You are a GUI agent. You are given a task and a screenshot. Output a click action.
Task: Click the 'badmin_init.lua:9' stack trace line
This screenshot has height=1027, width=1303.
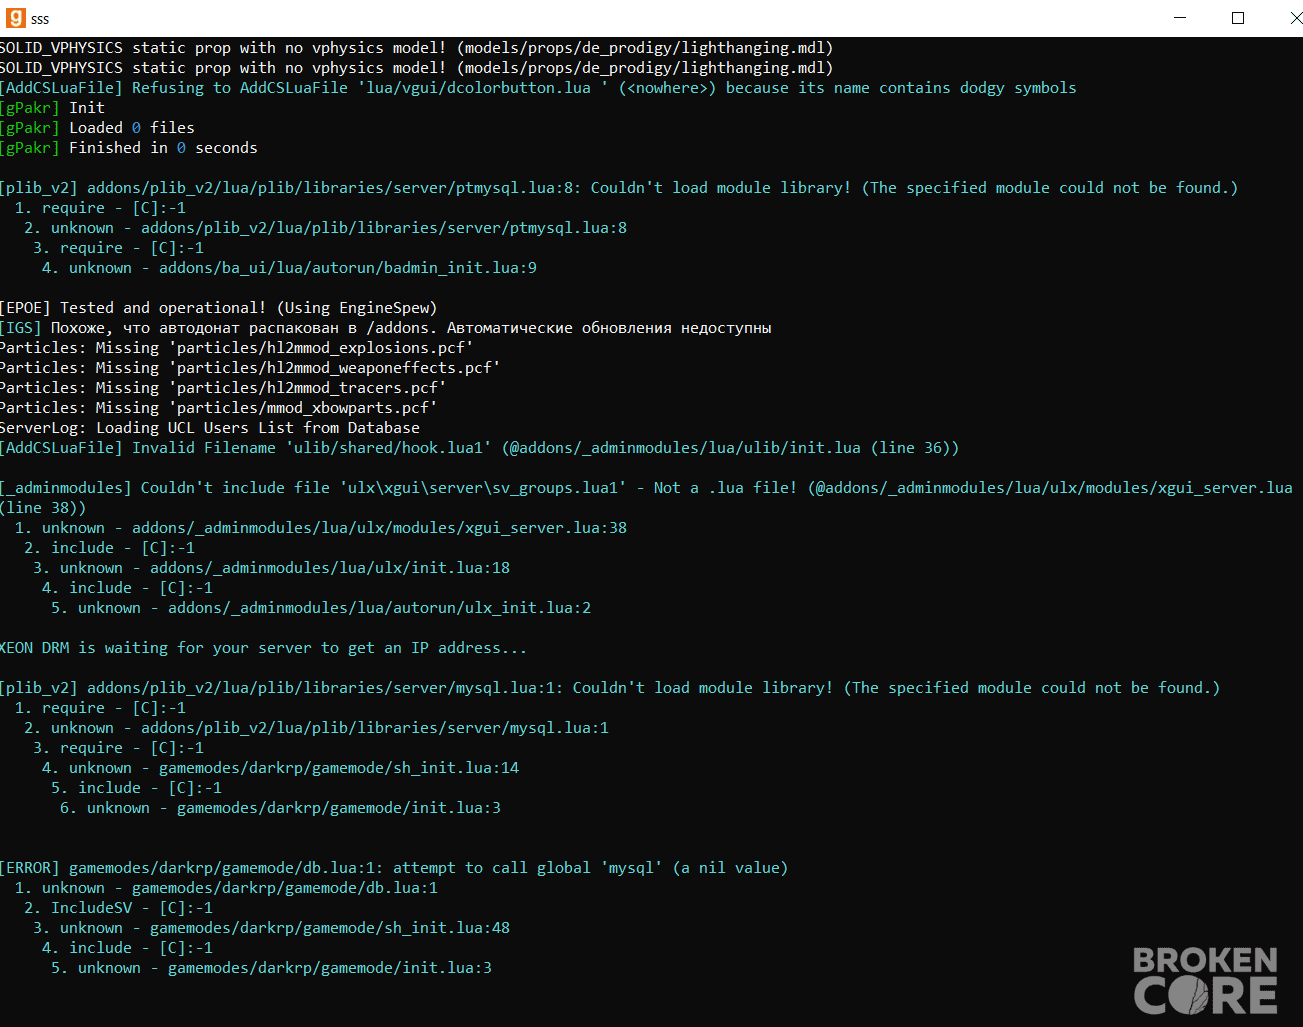(x=289, y=268)
